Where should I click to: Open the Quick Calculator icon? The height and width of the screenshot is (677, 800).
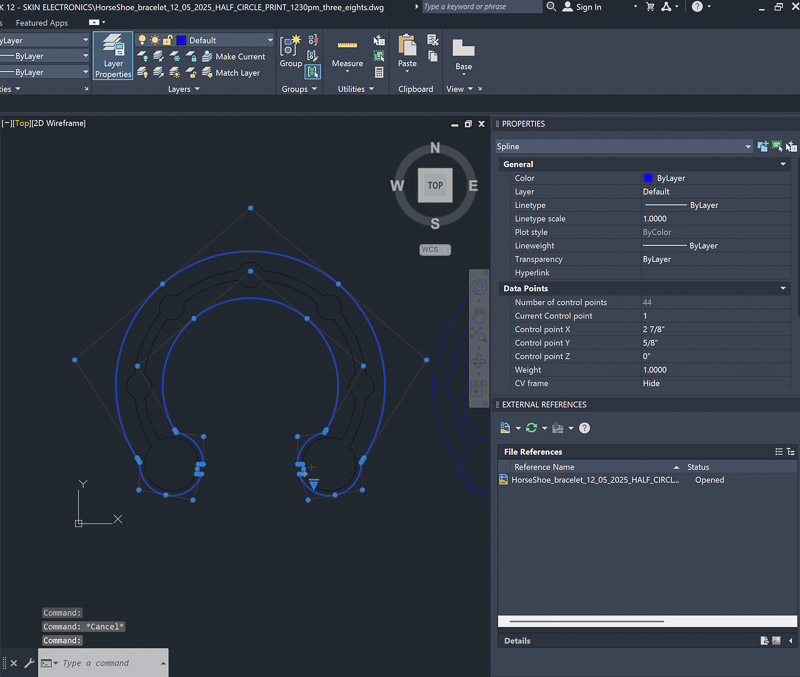pos(379,73)
